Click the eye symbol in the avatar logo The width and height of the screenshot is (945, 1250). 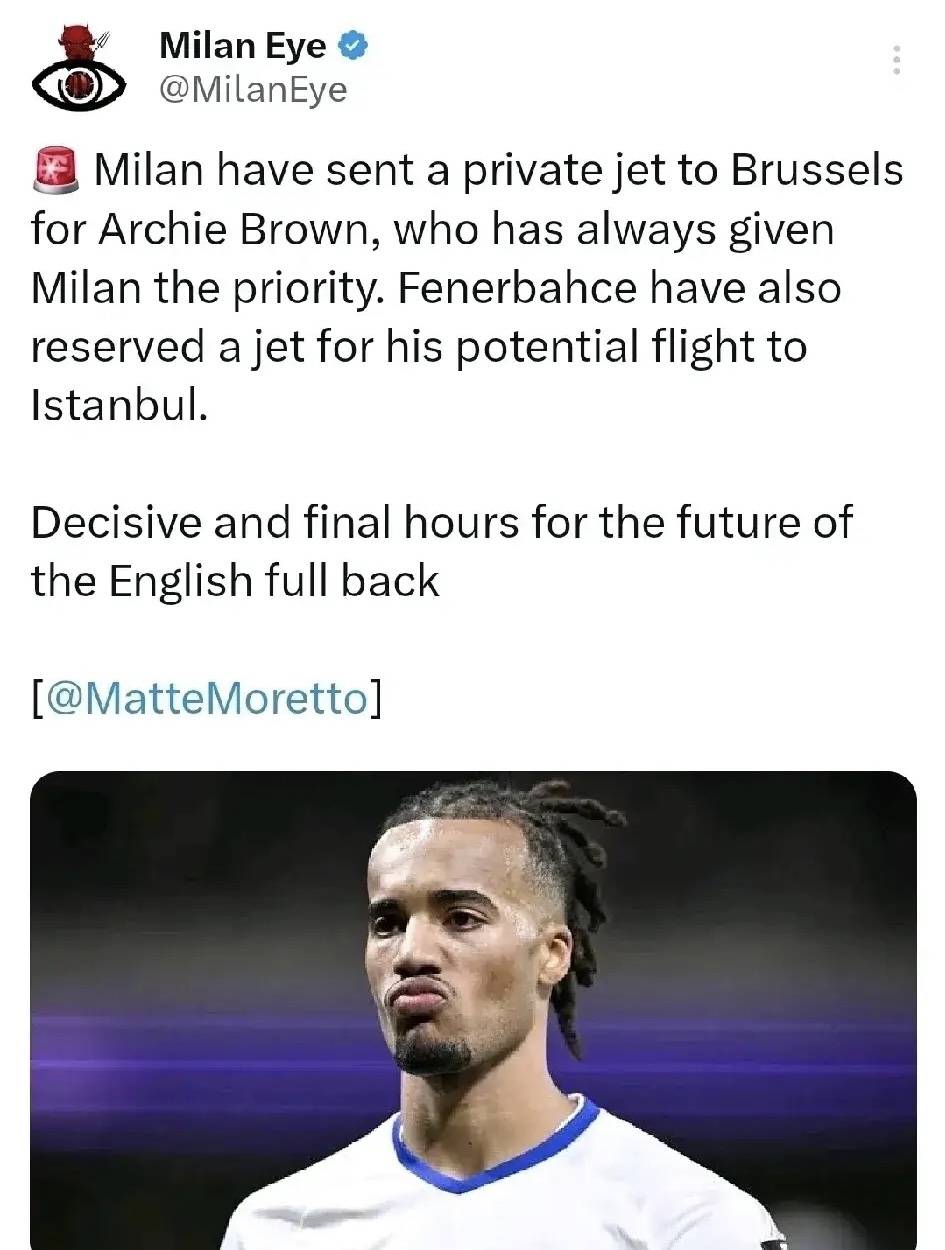78,85
